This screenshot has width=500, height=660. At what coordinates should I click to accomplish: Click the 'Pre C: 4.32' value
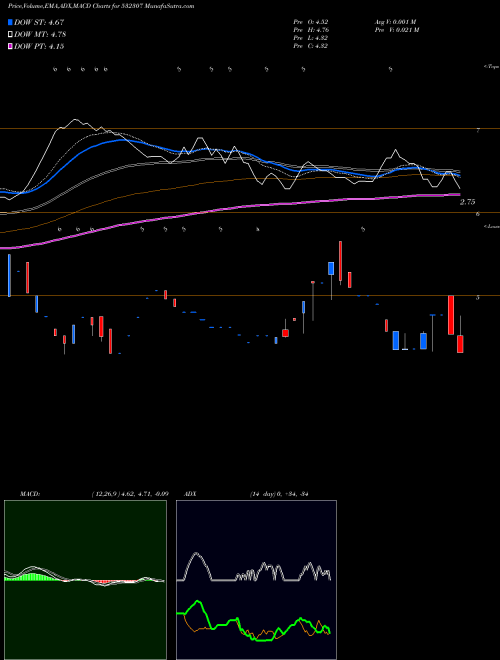point(311,46)
